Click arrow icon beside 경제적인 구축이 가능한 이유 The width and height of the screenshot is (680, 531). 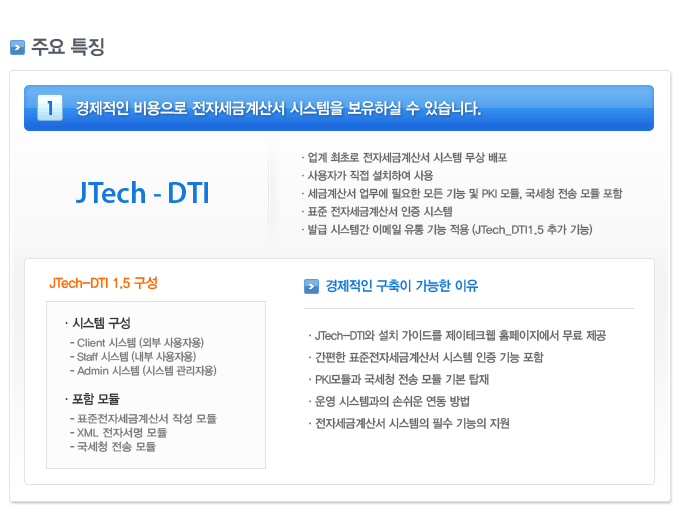[311, 286]
